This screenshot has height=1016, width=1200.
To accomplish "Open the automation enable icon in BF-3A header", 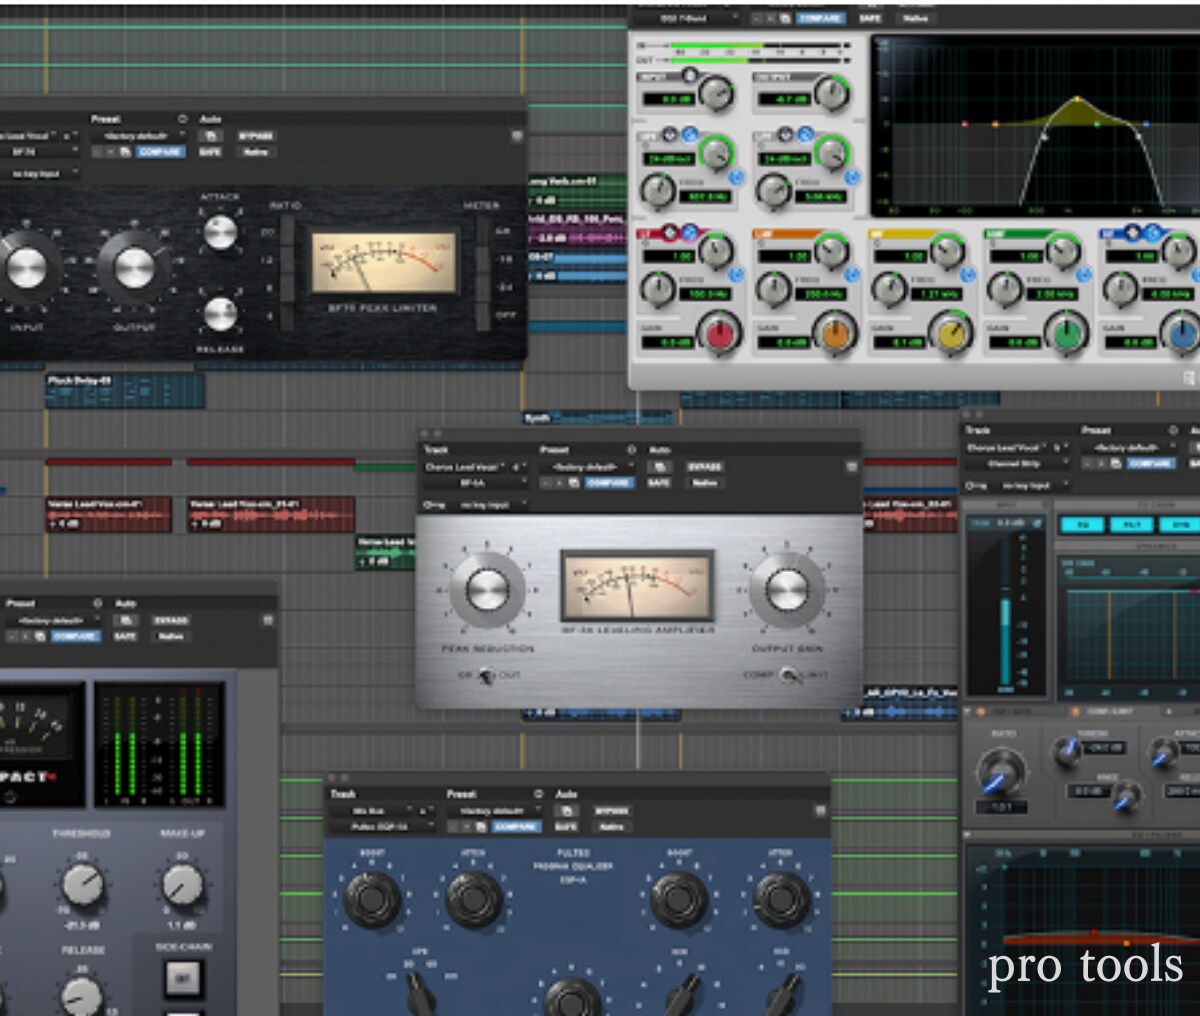I will click(x=659, y=467).
